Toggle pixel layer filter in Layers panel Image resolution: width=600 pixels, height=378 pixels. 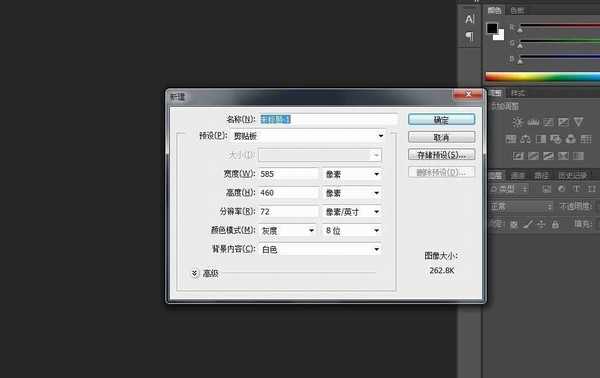pos(547,189)
